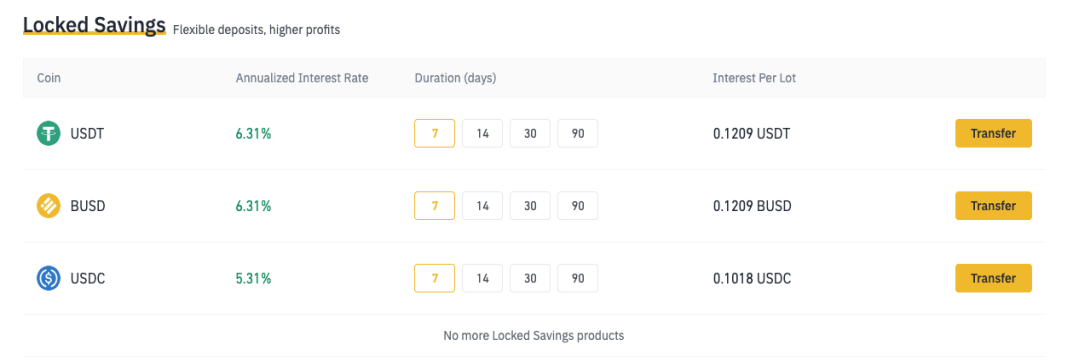
Task: Select 30-day duration for BUSD
Action: pyautogui.click(x=530, y=206)
